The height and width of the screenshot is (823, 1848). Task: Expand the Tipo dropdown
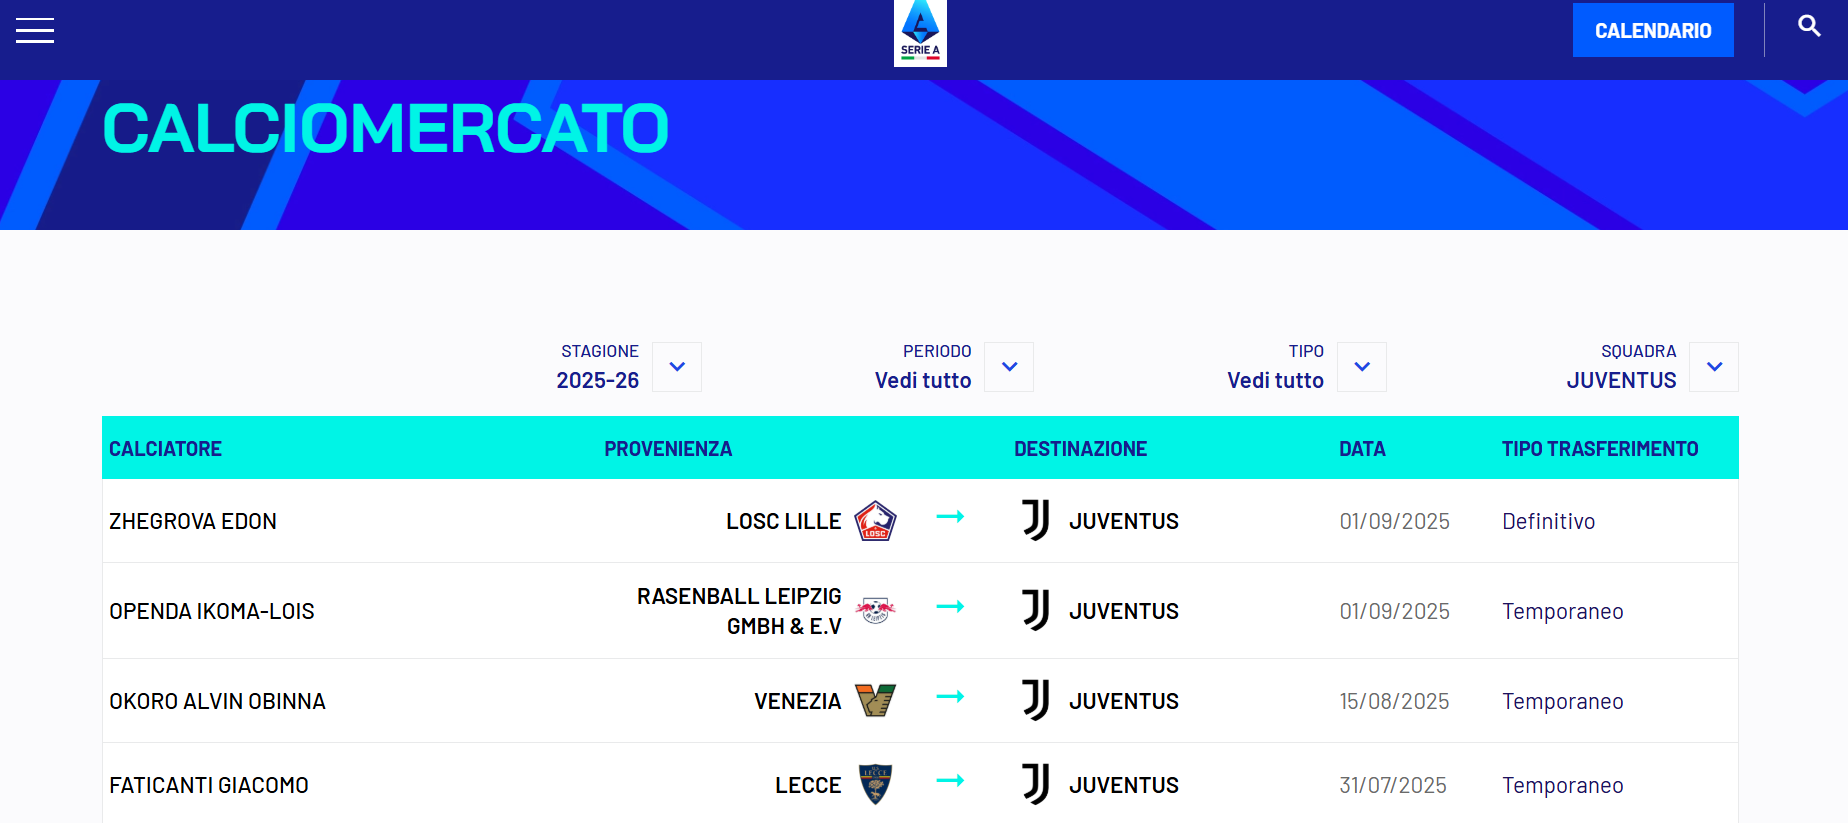[x=1362, y=367]
